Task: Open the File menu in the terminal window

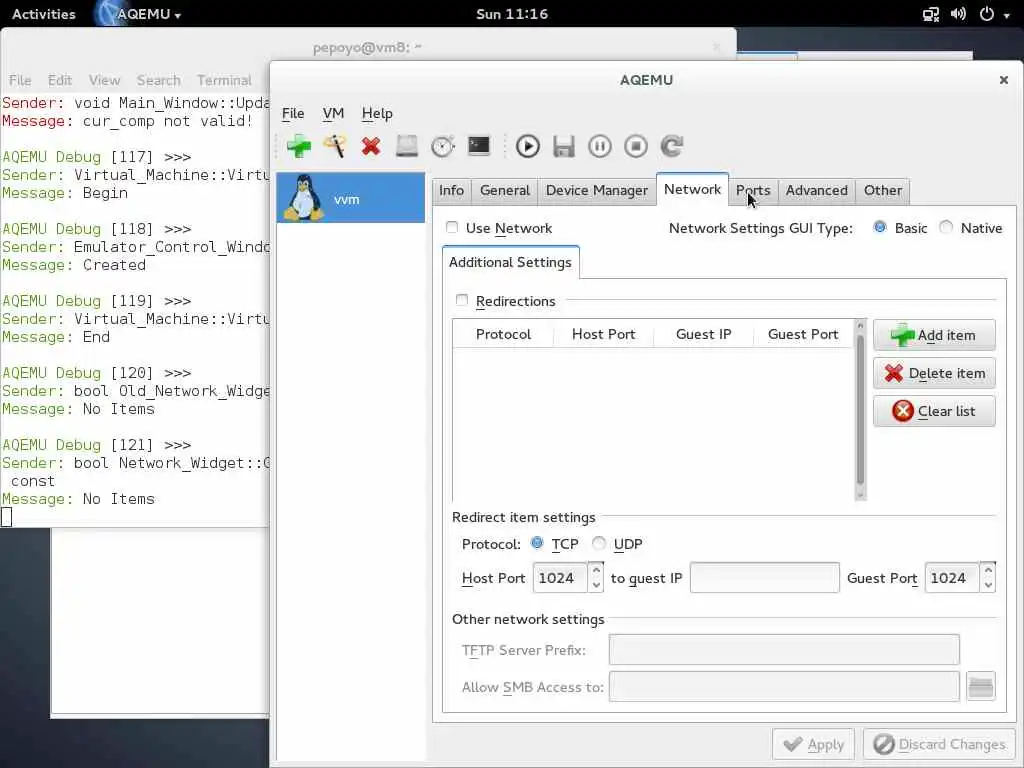Action: tap(20, 80)
